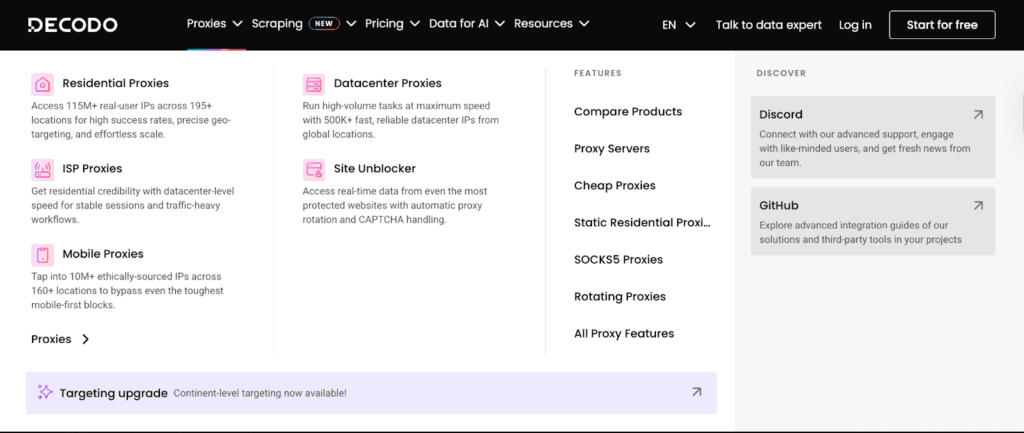Click the Log in link
Image resolution: width=1024 pixels, height=433 pixels.
click(855, 25)
